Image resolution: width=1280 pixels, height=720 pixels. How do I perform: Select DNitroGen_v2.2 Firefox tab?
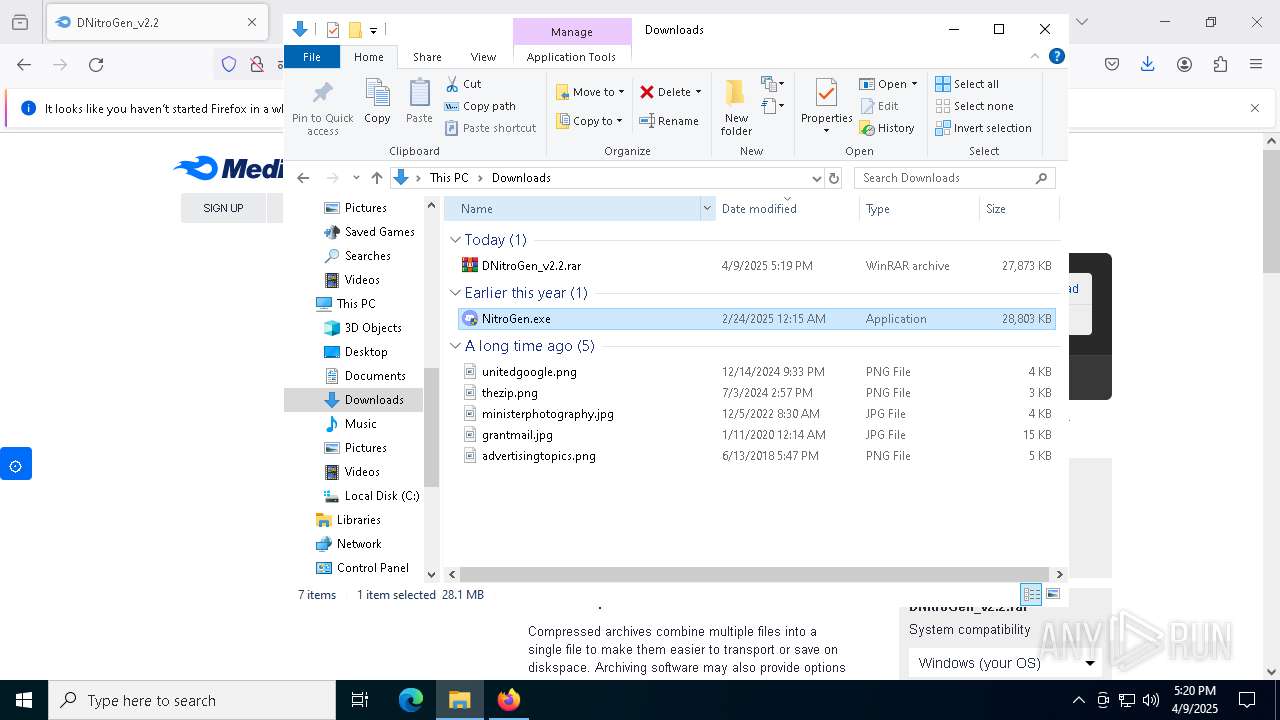155,22
